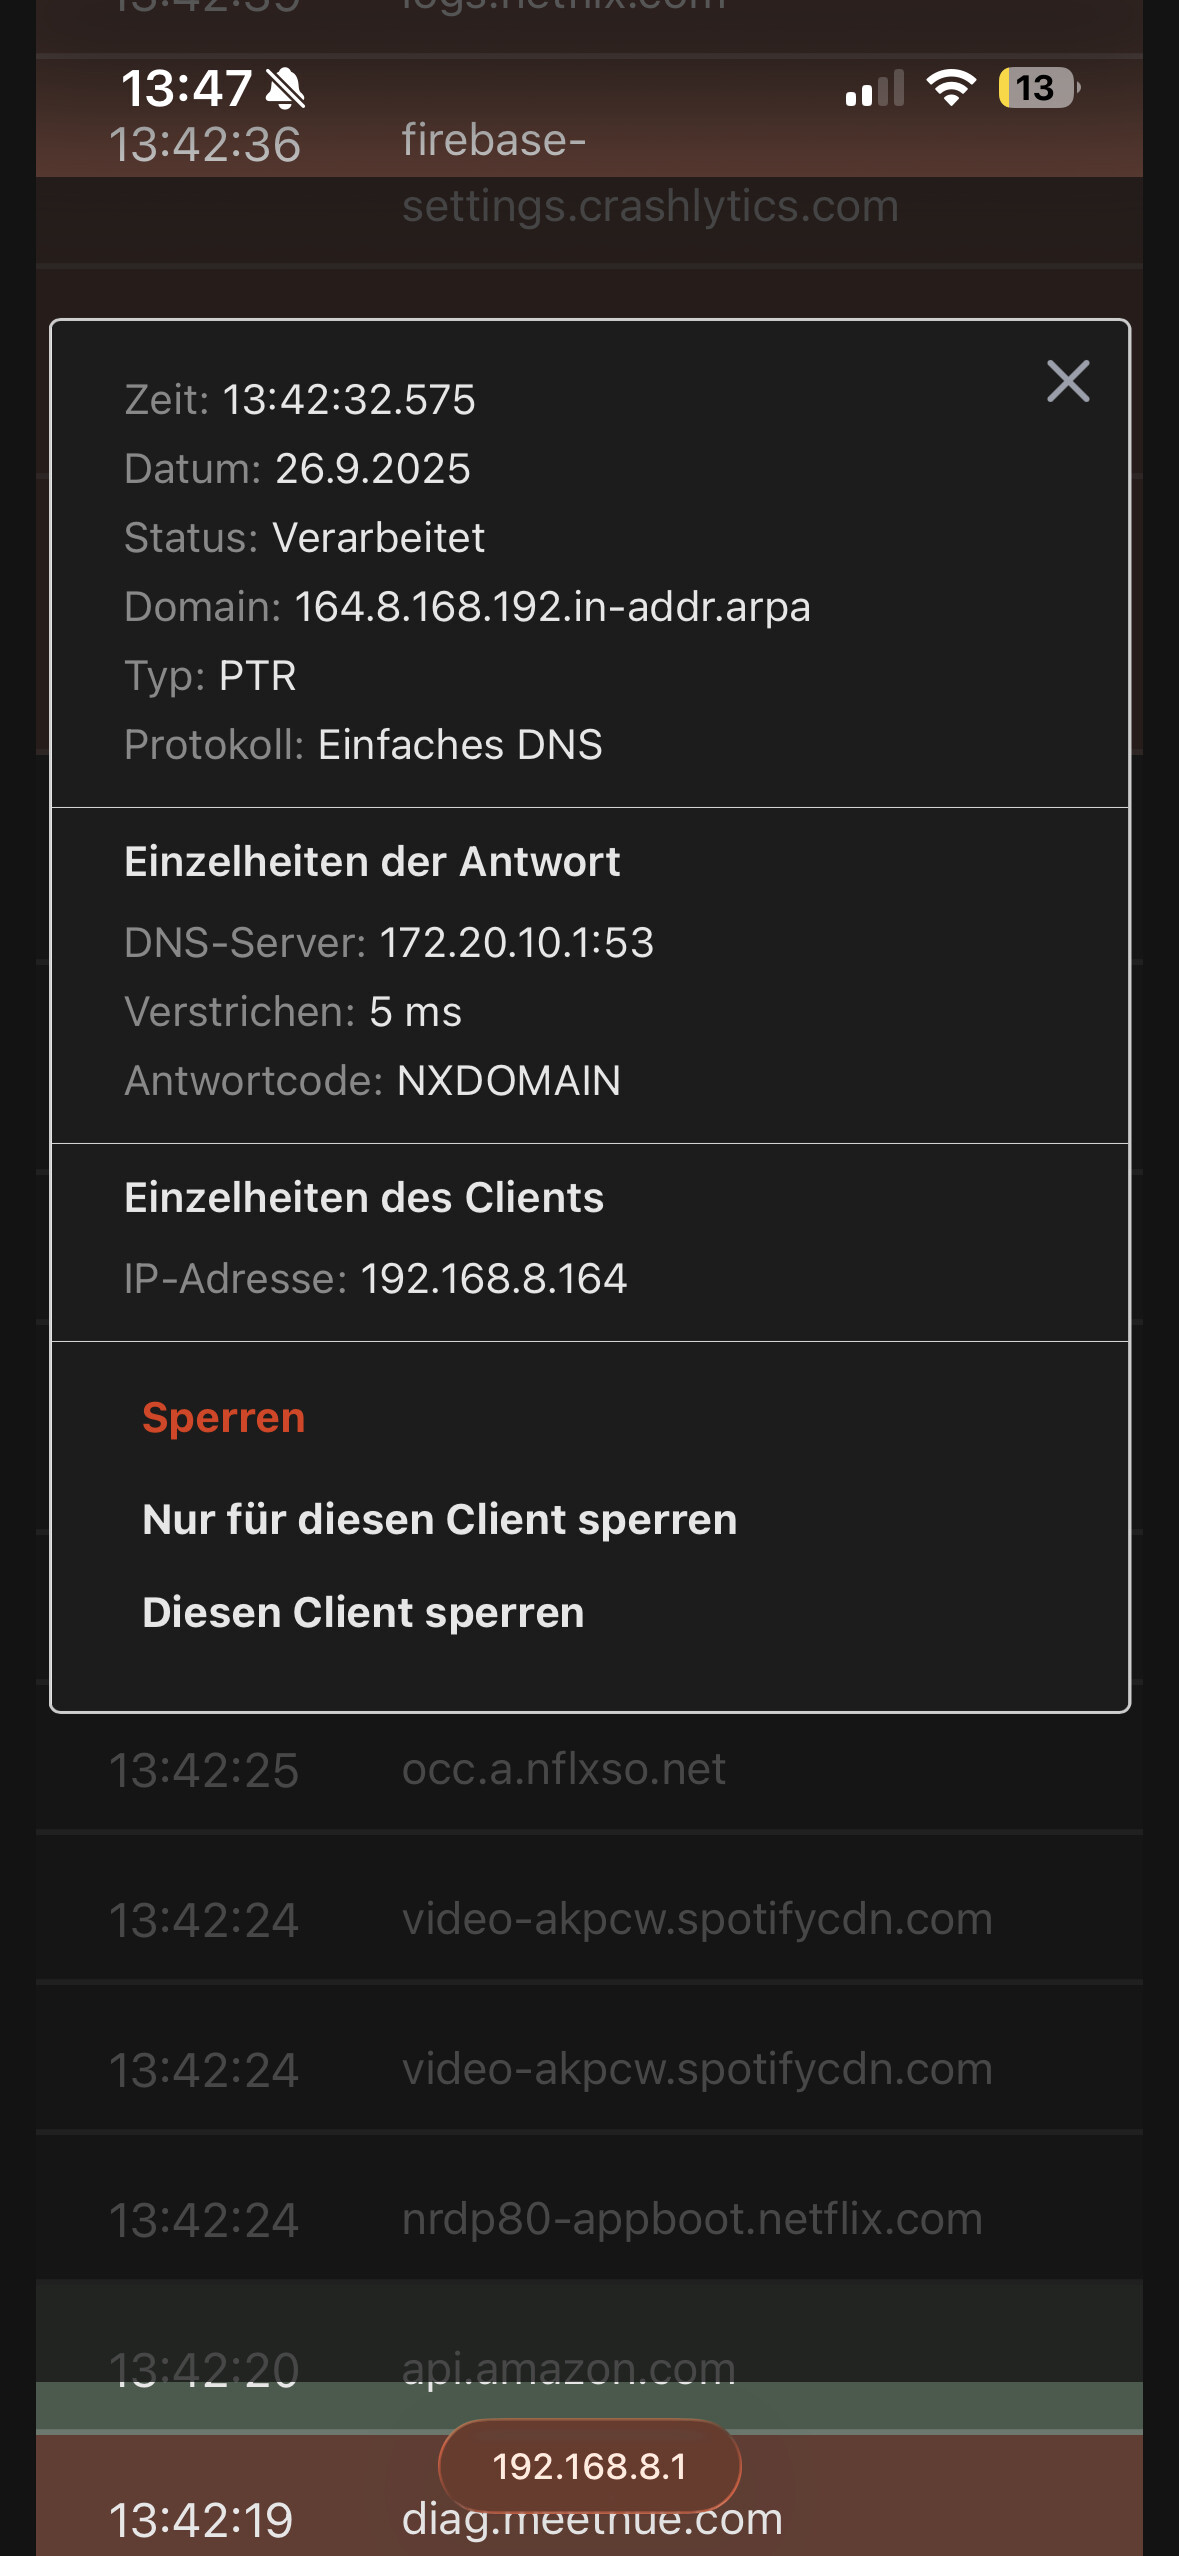Tap the Einzelheiten der Antwort heading

click(x=372, y=861)
